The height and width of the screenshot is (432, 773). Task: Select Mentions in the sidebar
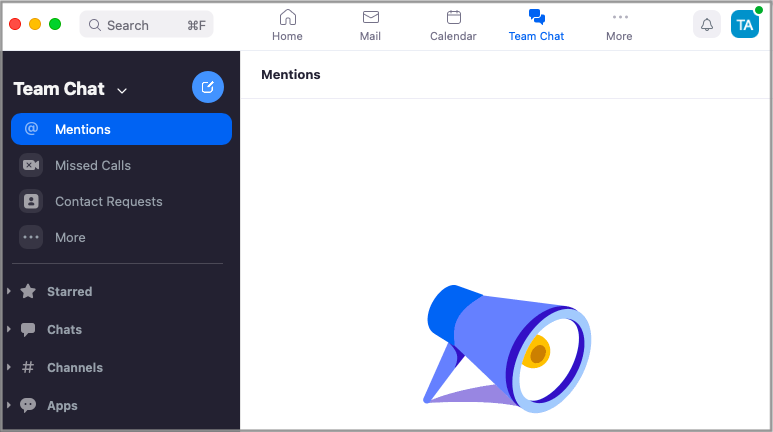coord(121,129)
